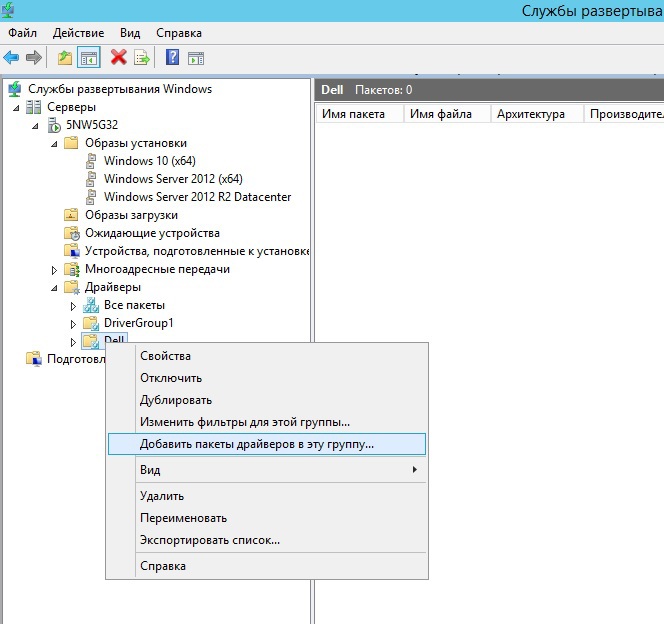Choose Изменить фильтры для этой группы
The image size is (664, 624).
click(267, 422)
